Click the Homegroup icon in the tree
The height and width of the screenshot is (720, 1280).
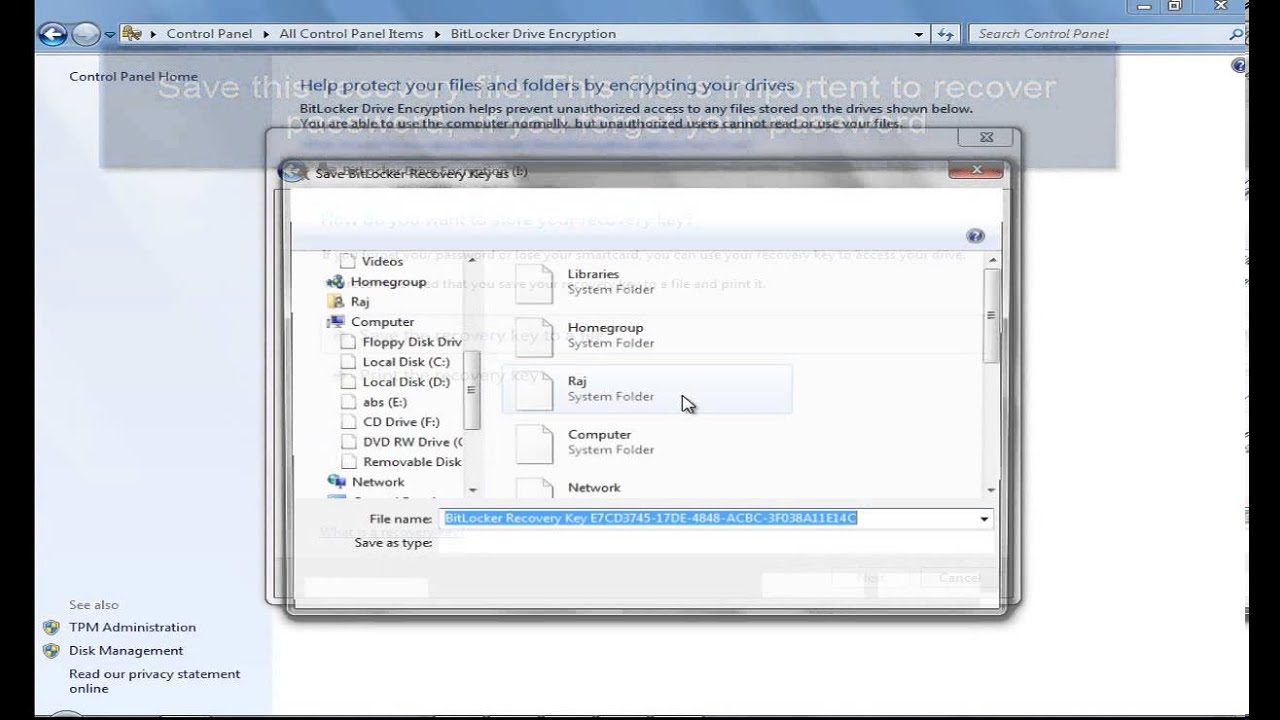point(336,282)
